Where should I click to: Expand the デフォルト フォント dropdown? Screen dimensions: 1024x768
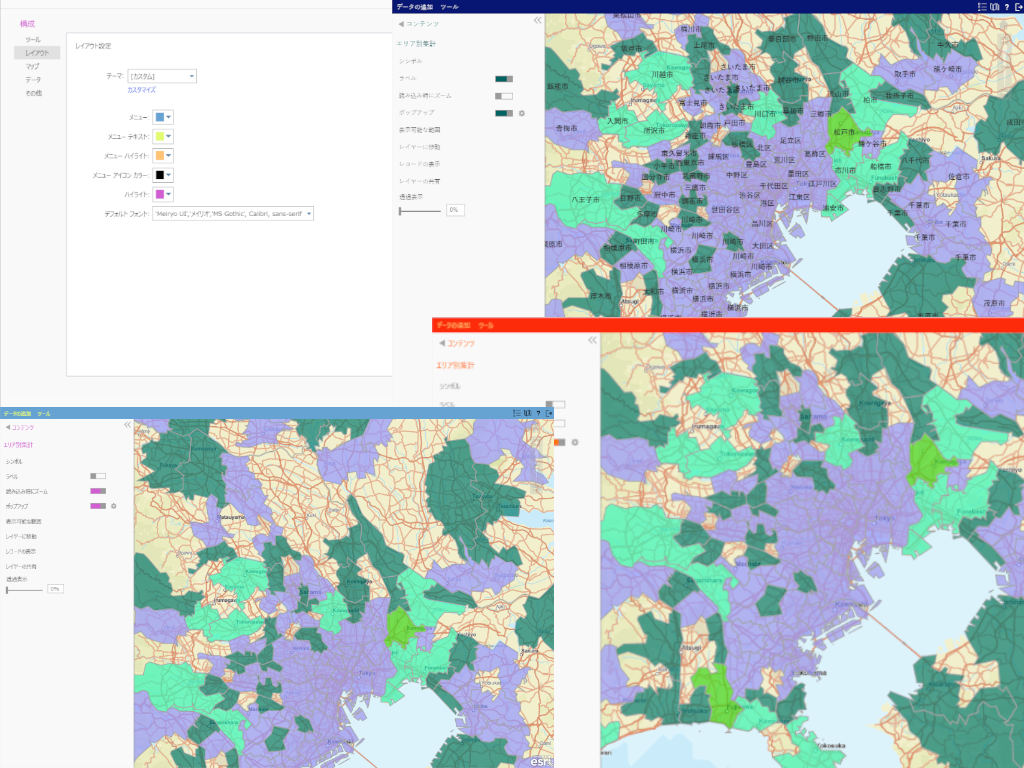click(233, 213)
